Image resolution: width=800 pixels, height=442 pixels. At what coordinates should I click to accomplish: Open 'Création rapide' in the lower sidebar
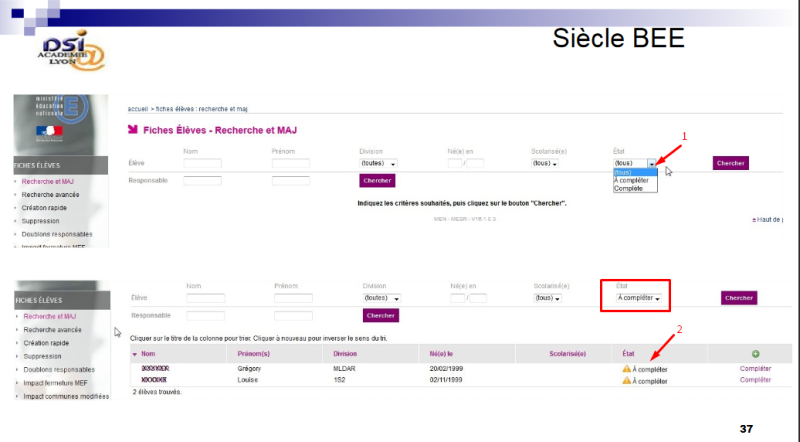[x=46, y=343]
